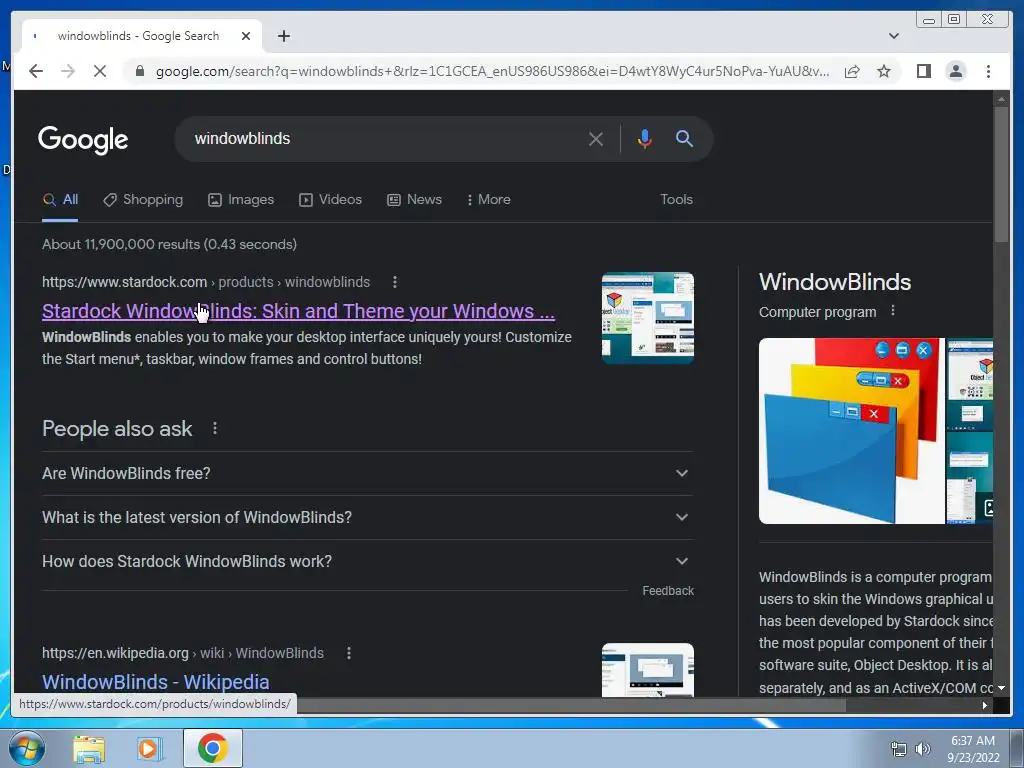
Task: Open the More search categories menu
Action: coord(489,200)
